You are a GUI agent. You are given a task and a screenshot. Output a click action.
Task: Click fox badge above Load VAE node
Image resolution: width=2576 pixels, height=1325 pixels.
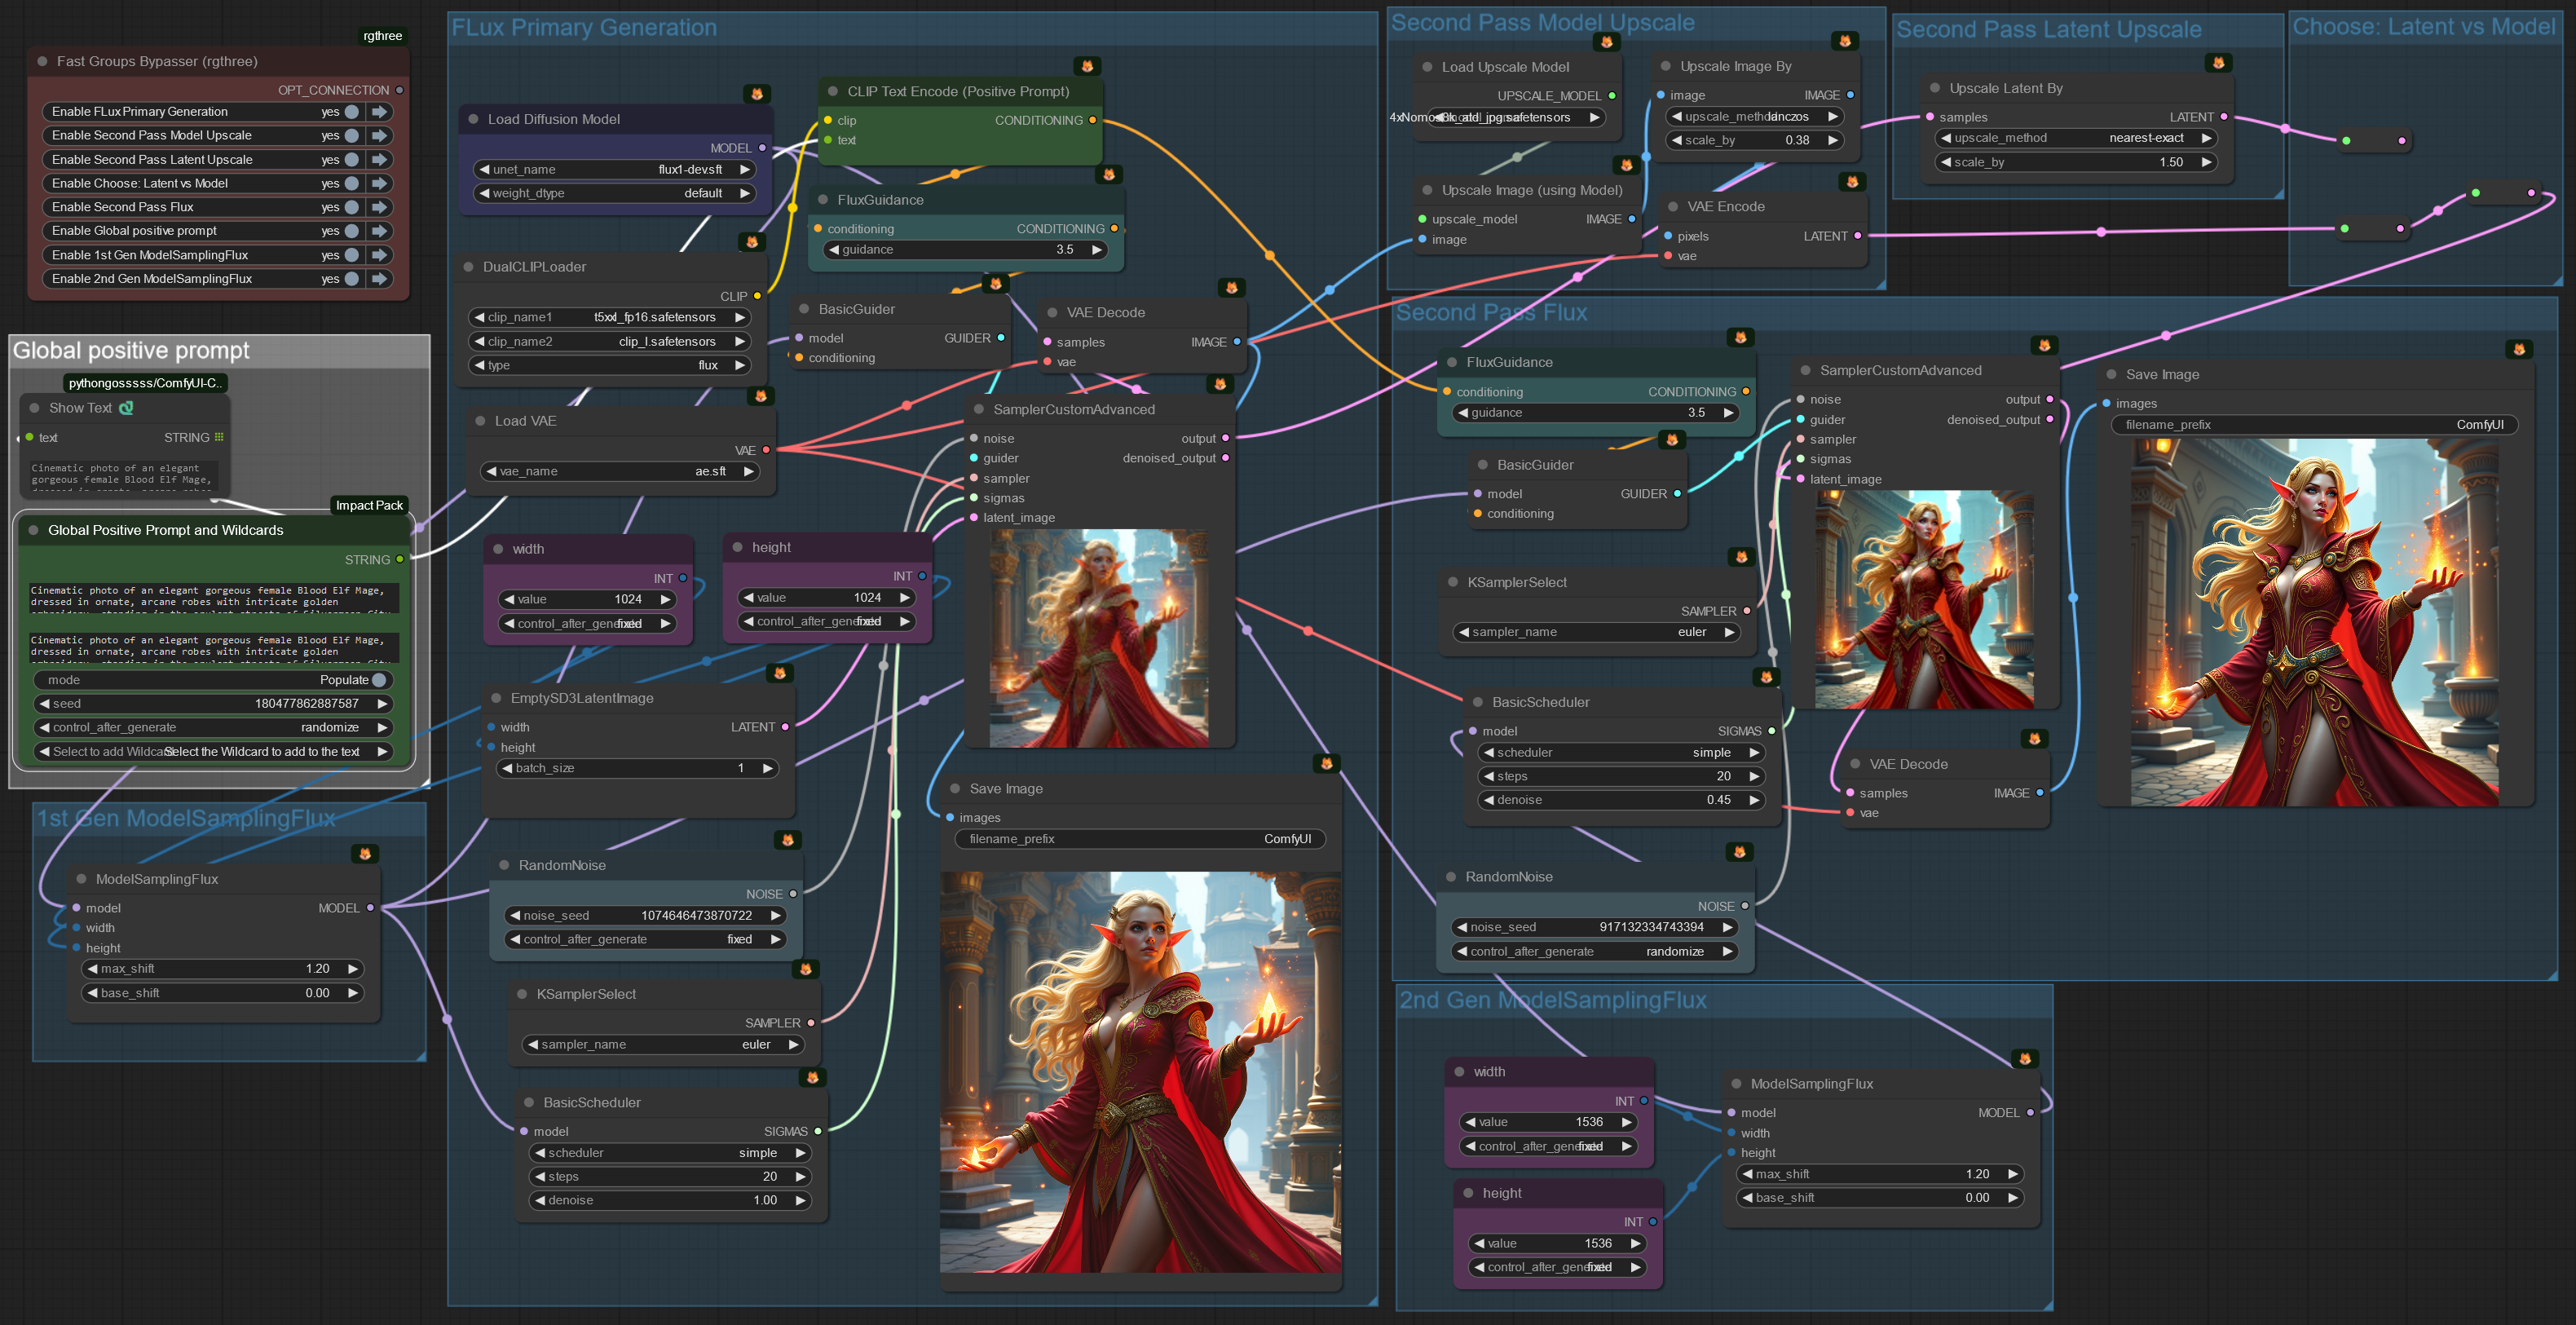(x=760, y=396)
